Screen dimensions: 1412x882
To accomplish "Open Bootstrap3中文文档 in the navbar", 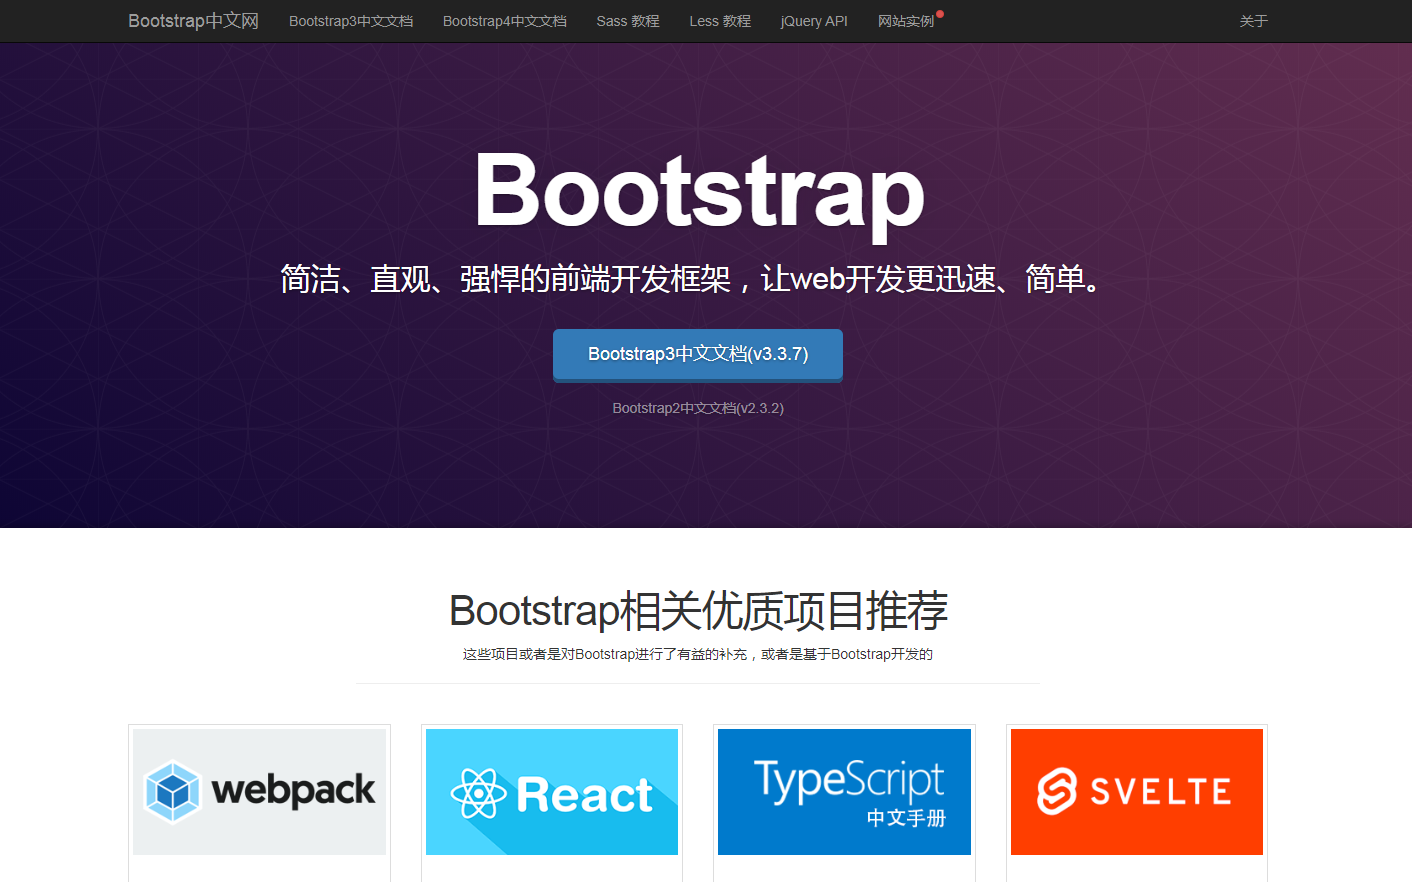I will point(351,21).
